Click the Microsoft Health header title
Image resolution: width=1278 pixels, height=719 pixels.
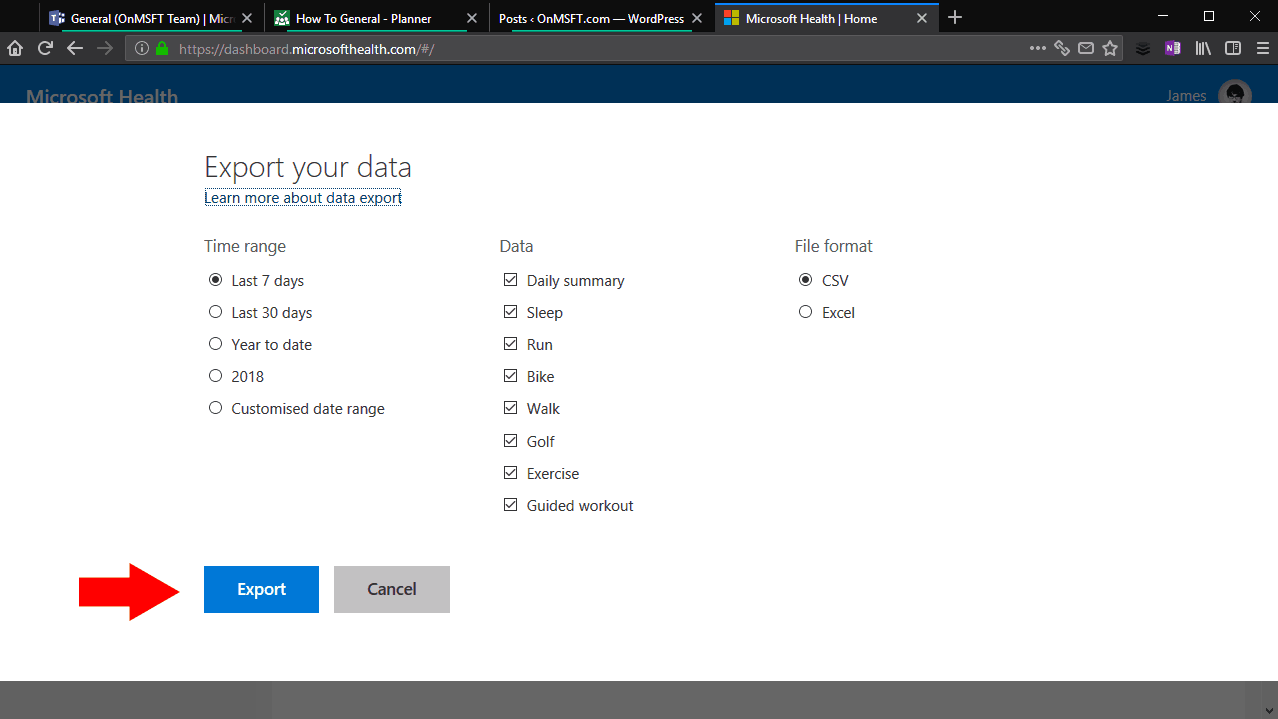click(102, 96)
